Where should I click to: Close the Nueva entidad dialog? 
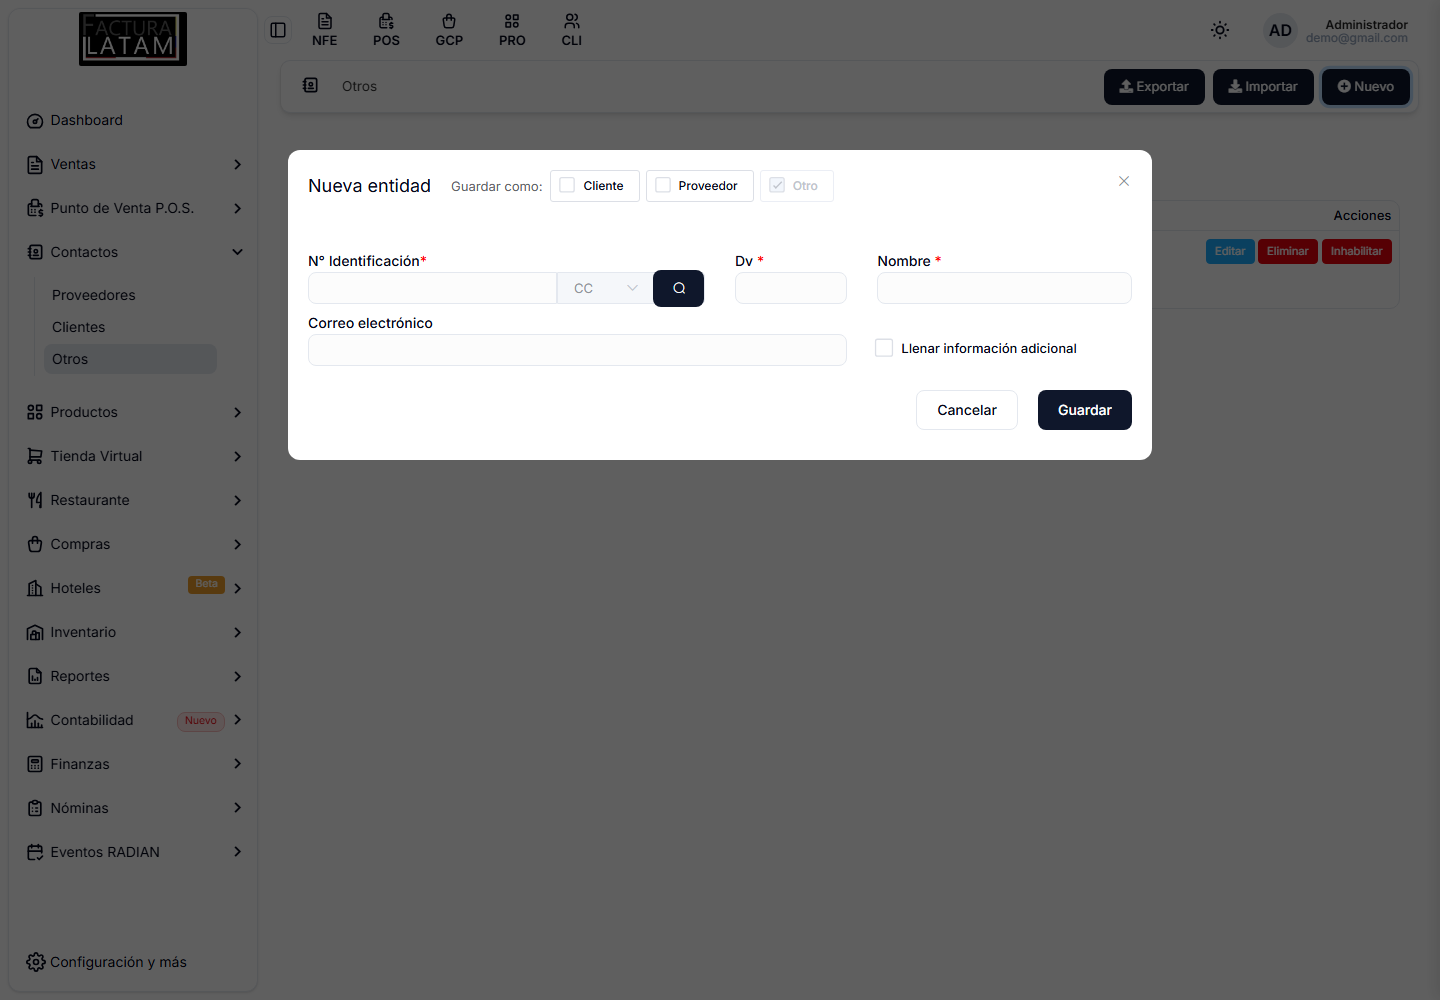[1124, 181]
